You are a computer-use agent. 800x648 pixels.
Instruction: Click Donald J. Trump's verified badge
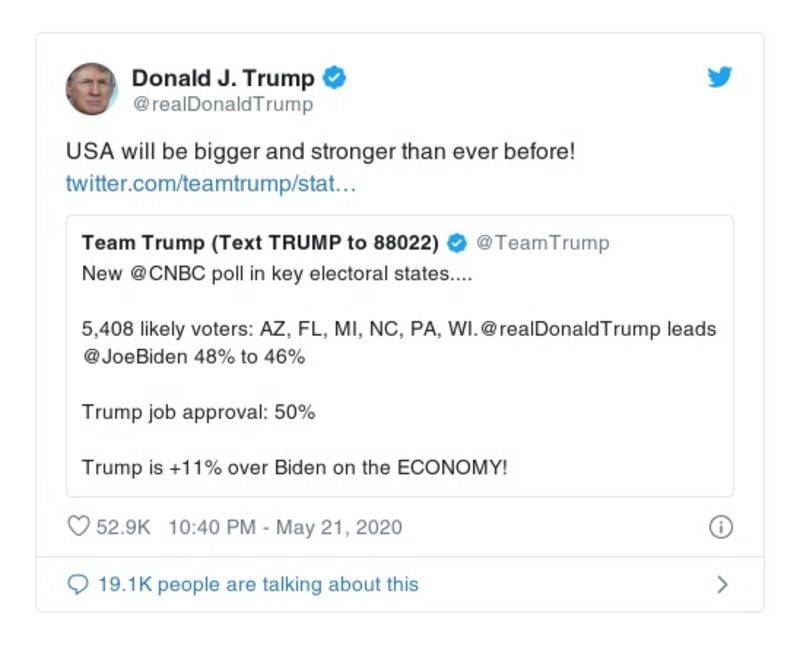coord(336,74)
